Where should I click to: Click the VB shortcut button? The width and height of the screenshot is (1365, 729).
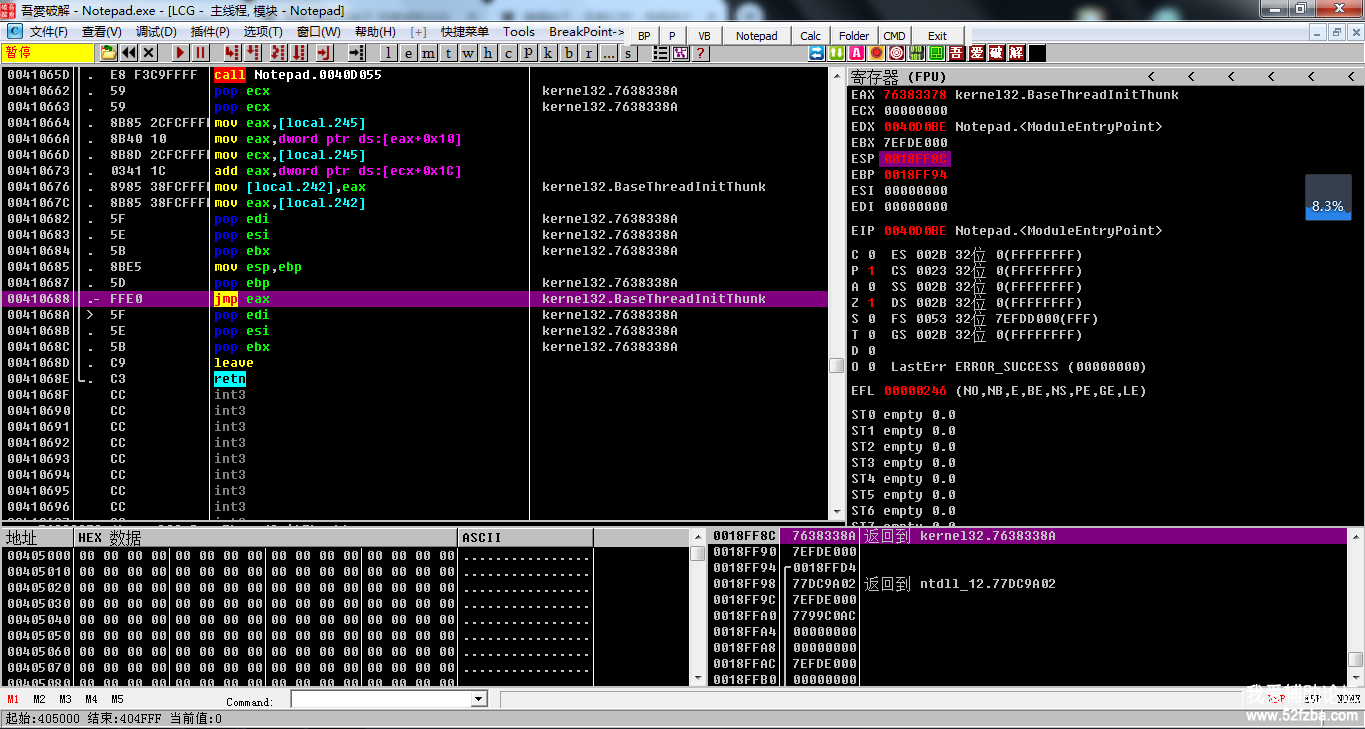coord(704,36)
